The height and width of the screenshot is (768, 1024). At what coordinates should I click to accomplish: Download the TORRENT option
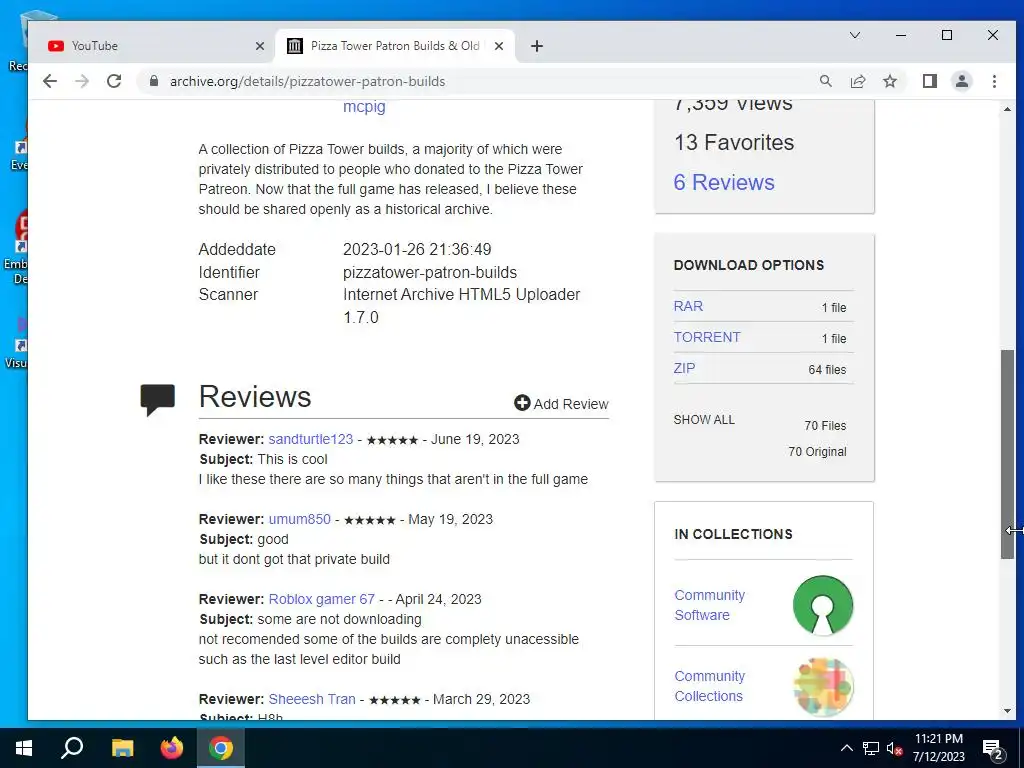pyautogui.click(x=707, y=337)
